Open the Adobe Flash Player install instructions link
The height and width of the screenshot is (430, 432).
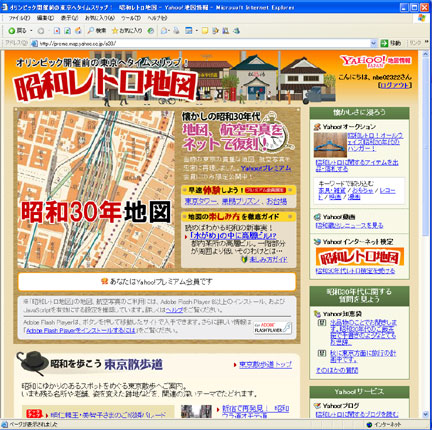pyautogui.click(x=81, y=330)
